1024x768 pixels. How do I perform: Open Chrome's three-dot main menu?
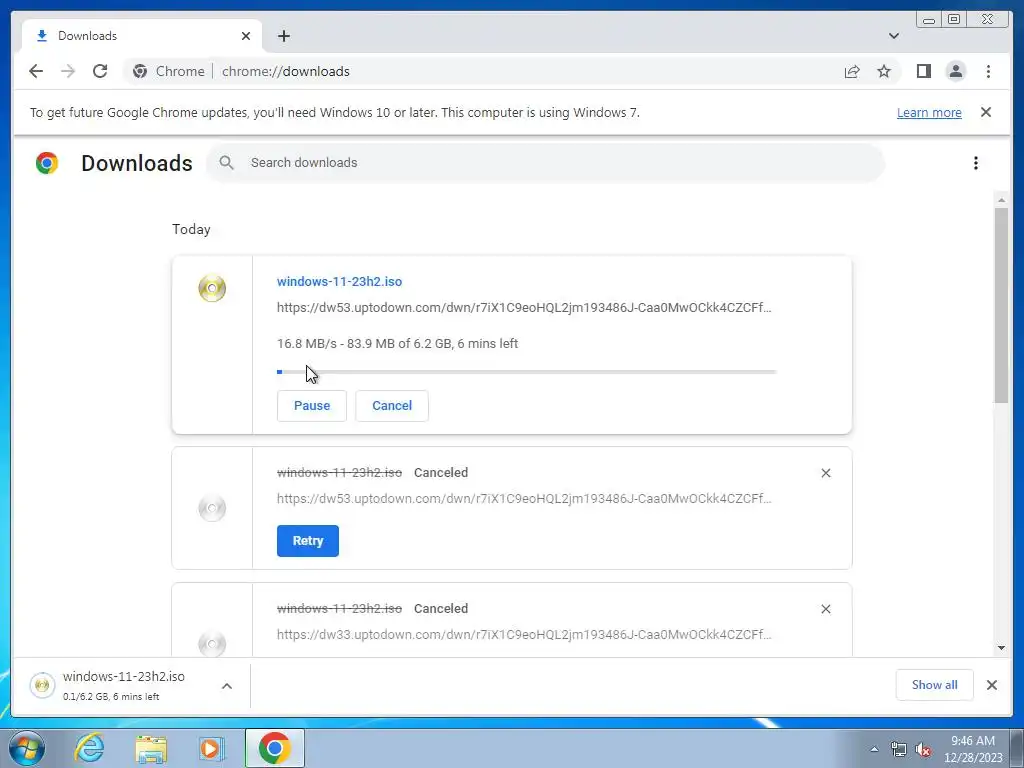coord(988,71)
